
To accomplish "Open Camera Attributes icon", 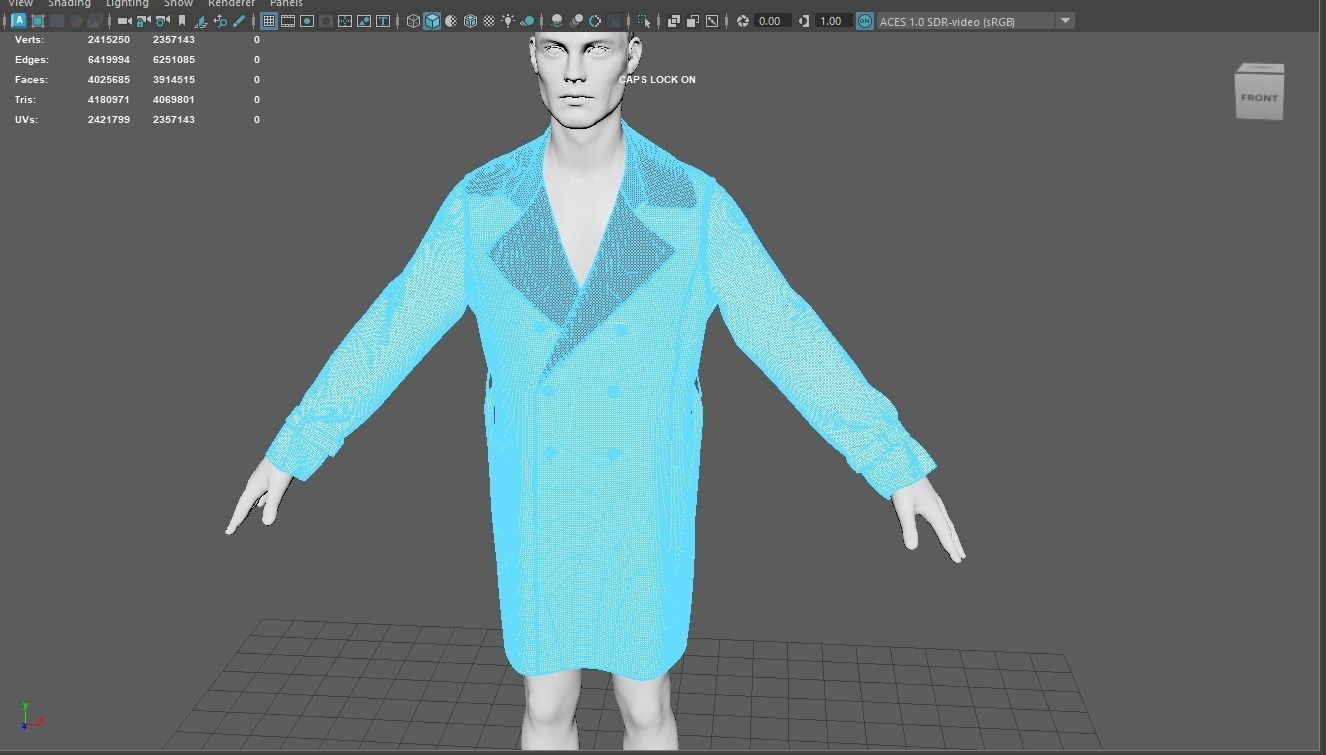I will (x=162, y=21).
